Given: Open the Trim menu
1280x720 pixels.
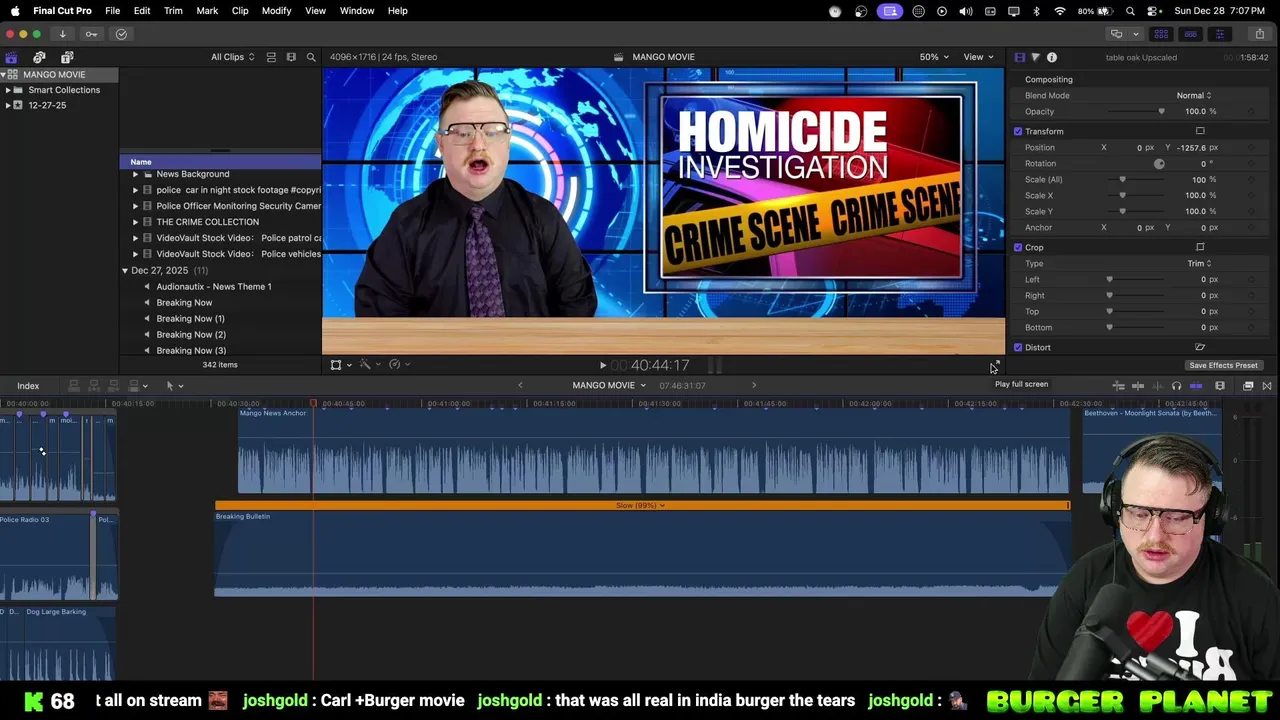Looking at the screenshot, I should [x=173, y=11].
